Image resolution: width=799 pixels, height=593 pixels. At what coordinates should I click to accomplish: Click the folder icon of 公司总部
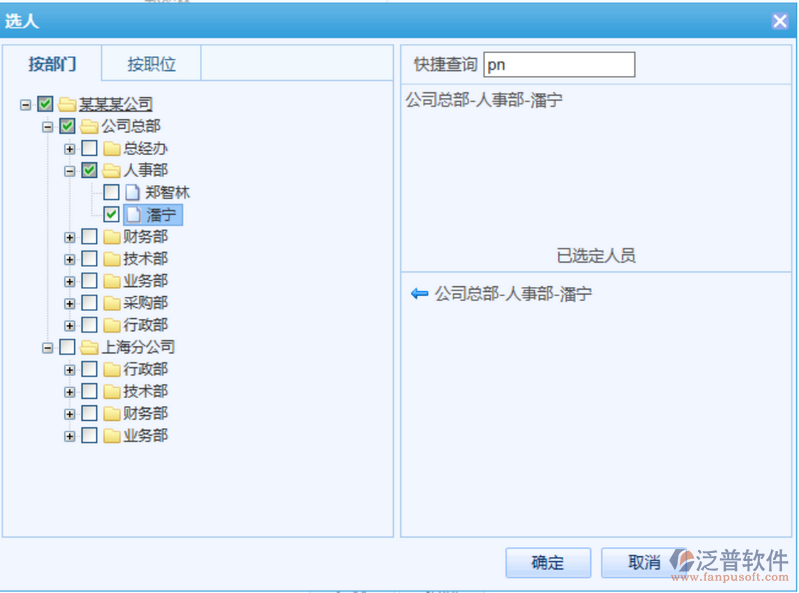[89, 126]
